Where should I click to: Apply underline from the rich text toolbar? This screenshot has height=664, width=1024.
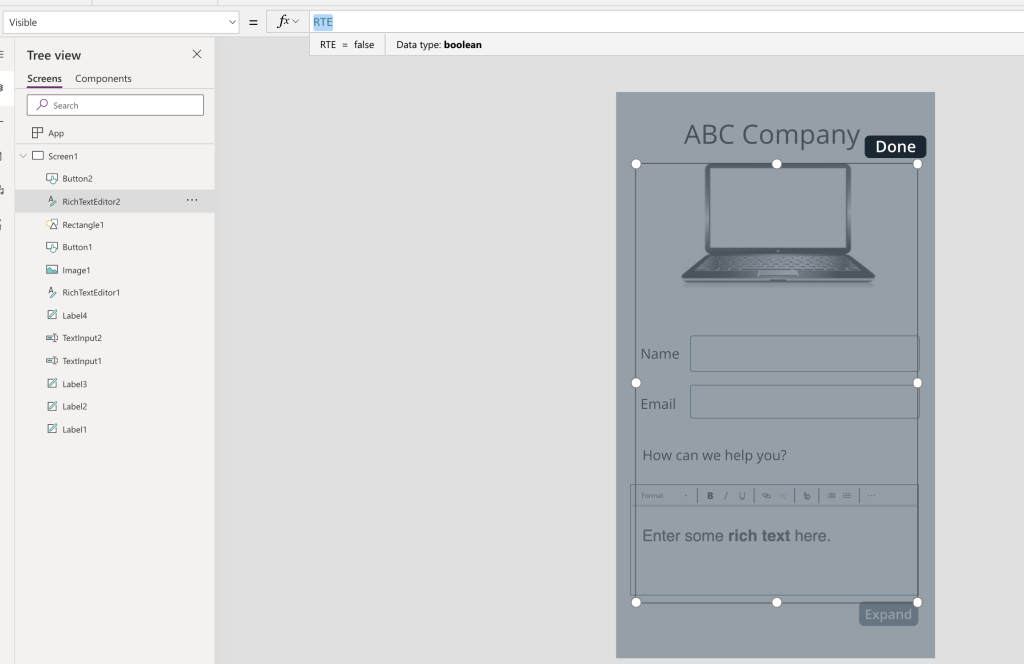point(742,496)
